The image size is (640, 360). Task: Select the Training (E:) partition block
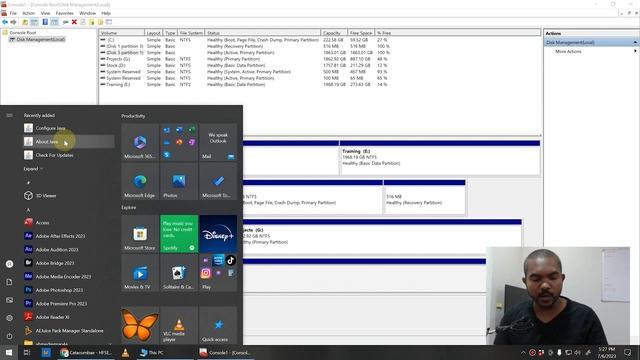(x=440, y=158)
